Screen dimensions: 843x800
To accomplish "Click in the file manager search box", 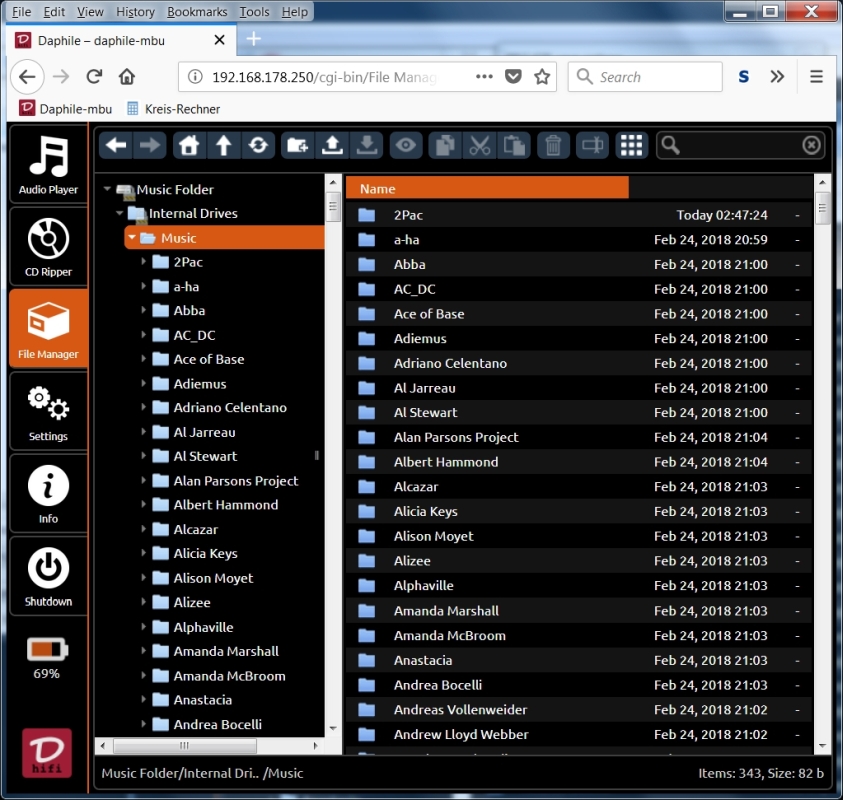I will coord(739,145).
